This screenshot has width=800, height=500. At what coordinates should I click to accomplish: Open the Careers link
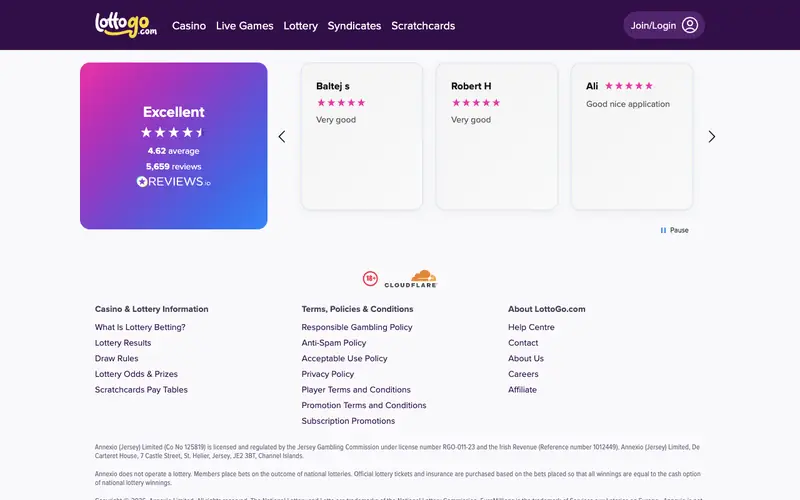(523, 374)
